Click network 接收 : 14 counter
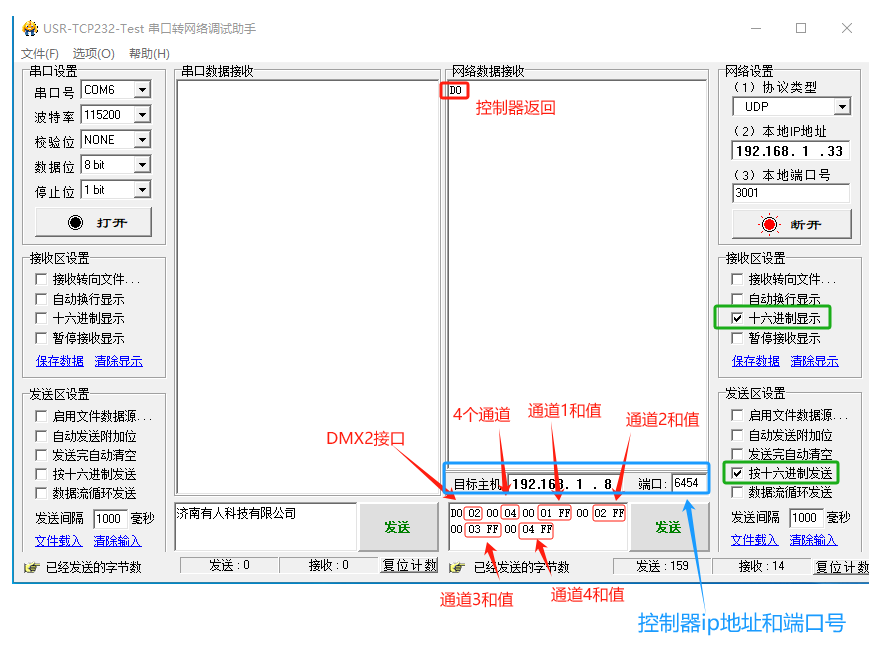The image size is (870, 650). pos(761,566)
